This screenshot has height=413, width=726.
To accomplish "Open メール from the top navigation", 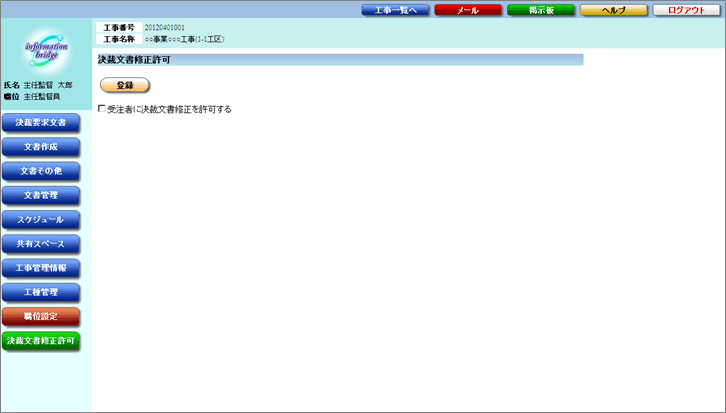I will (467, 10).
